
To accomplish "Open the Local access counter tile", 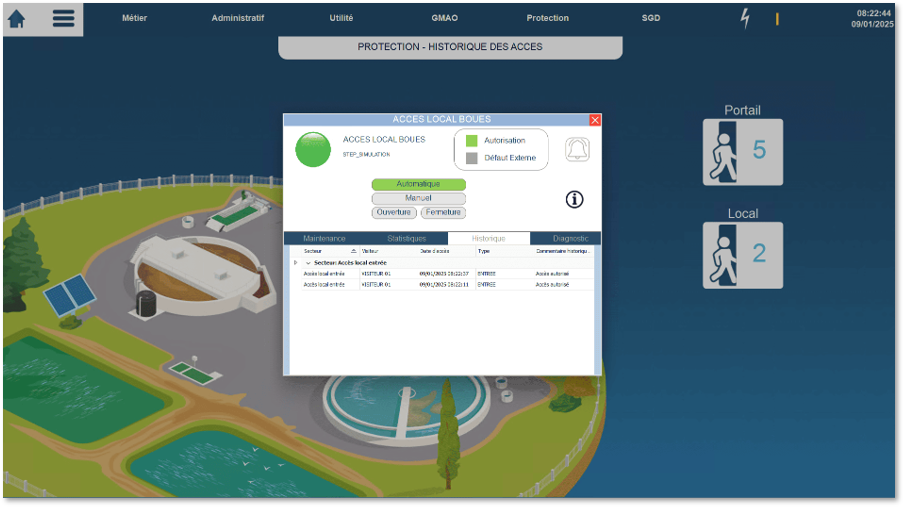I will coord(743,256).
